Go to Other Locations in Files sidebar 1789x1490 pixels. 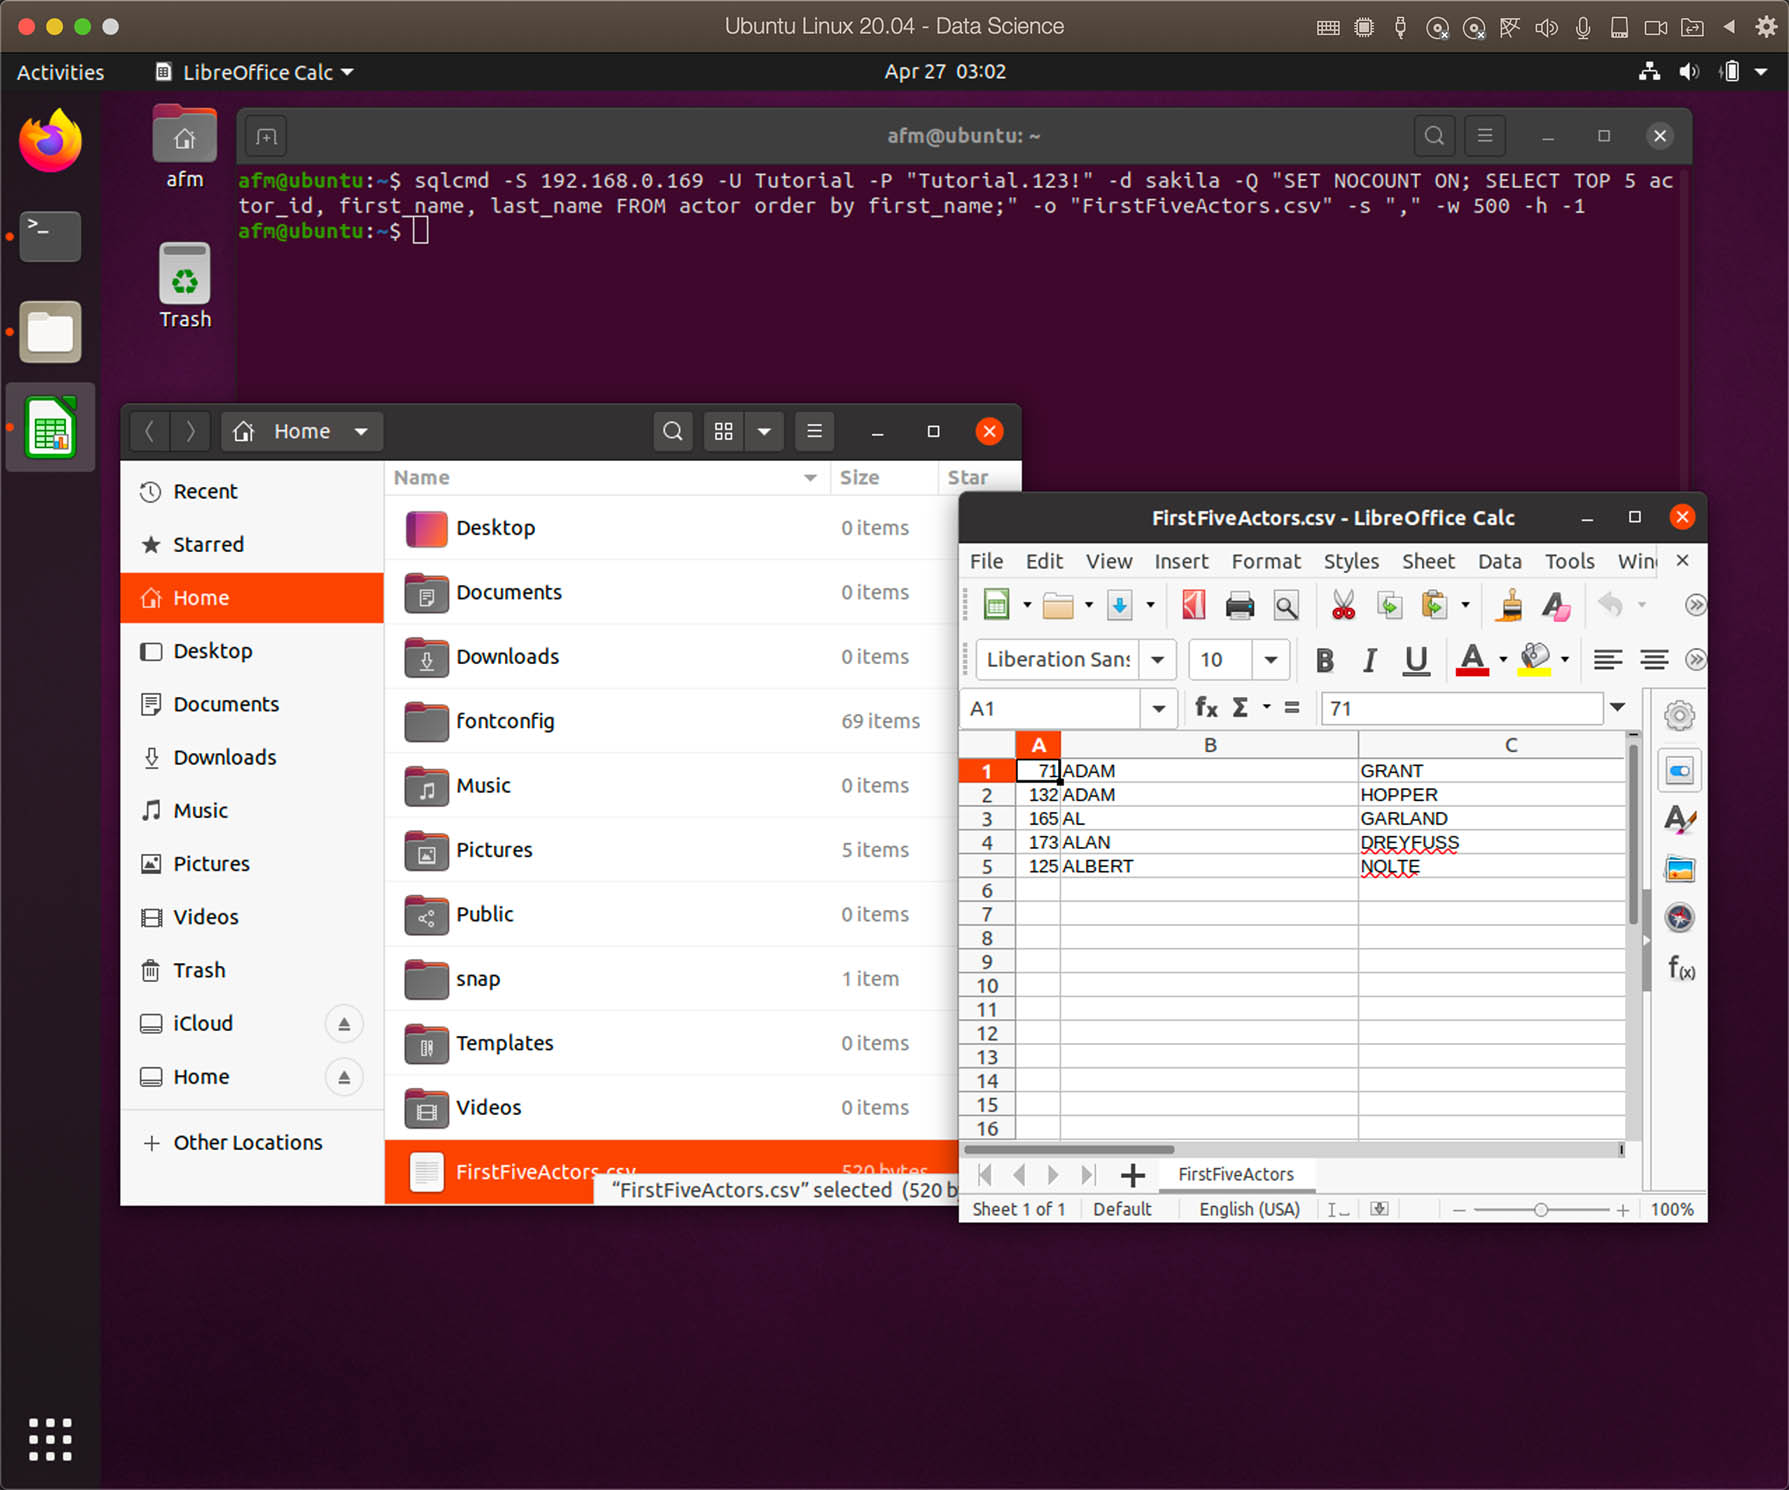tap(247, 1142)
